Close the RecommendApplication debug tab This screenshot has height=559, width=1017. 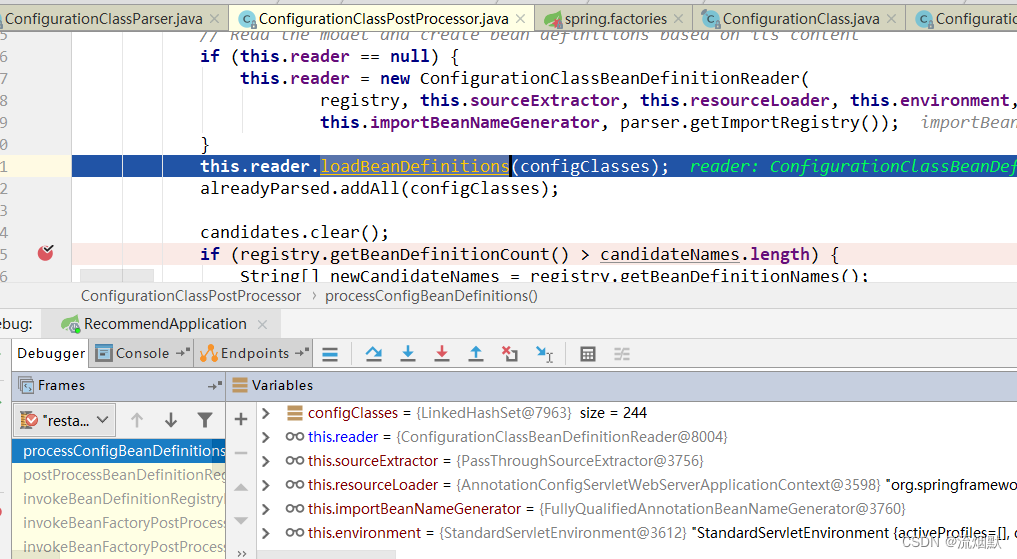click(262, 324)
